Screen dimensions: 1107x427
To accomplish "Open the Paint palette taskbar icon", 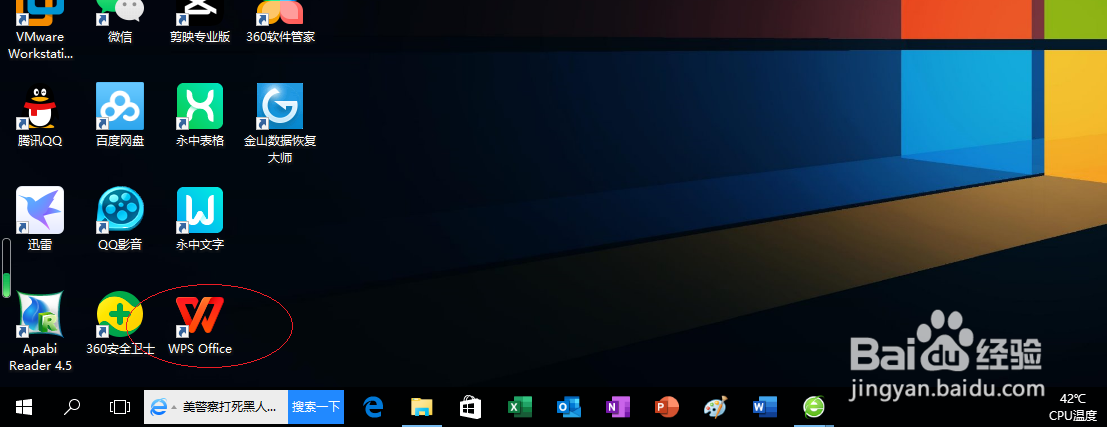I will coord(715,407).
